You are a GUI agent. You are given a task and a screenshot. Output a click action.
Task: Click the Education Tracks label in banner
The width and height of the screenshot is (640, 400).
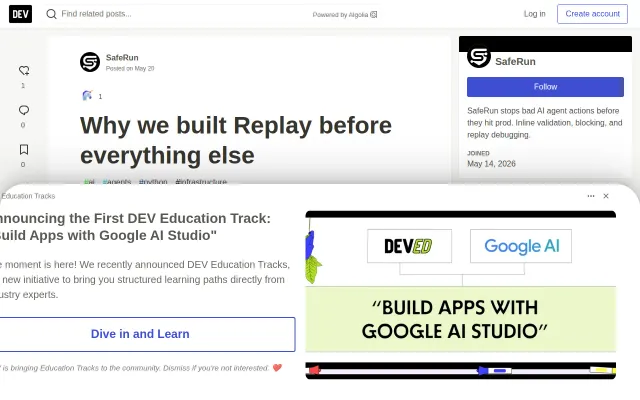28,196
